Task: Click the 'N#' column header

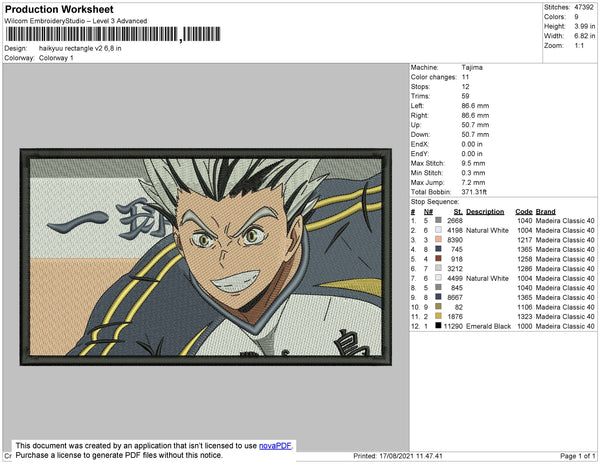Action: [x=428, y=212]
